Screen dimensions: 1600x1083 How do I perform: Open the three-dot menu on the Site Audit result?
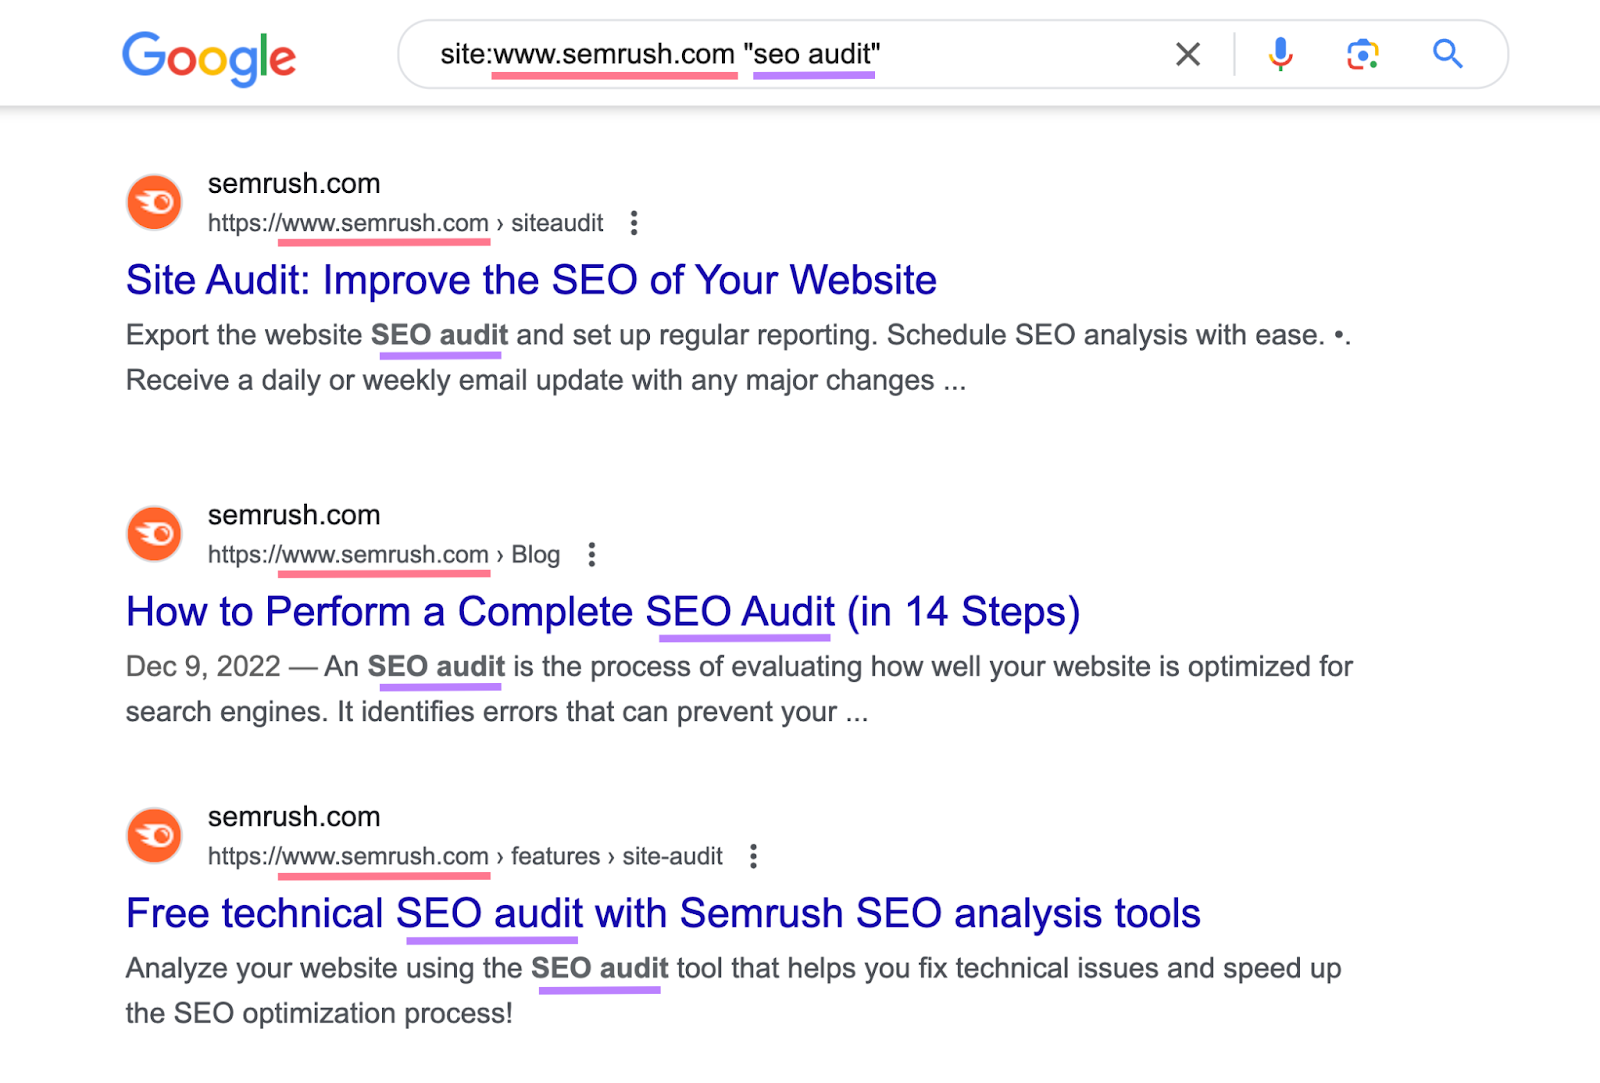tap(635, 224)
